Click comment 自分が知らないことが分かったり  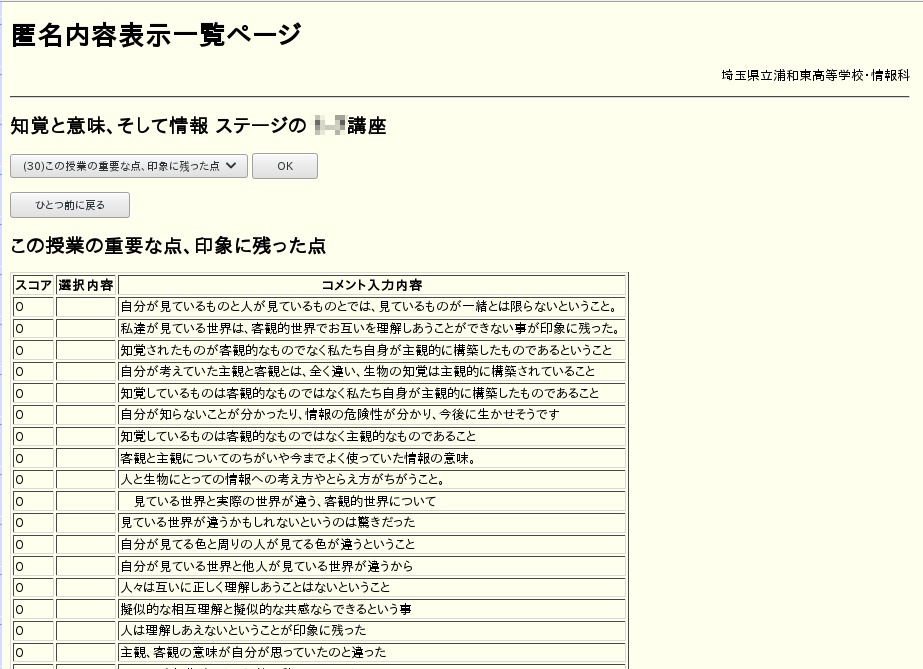(339, 414)
